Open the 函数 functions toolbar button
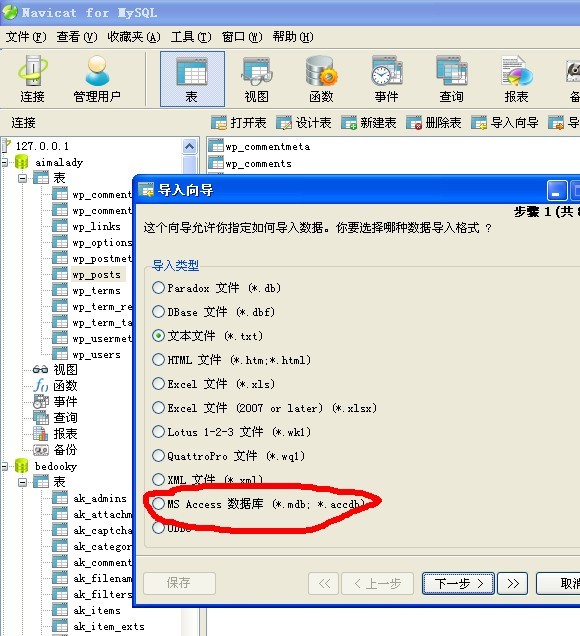This screenshot has height=636, width=580. pyautogui.click(x=321, y=79)
